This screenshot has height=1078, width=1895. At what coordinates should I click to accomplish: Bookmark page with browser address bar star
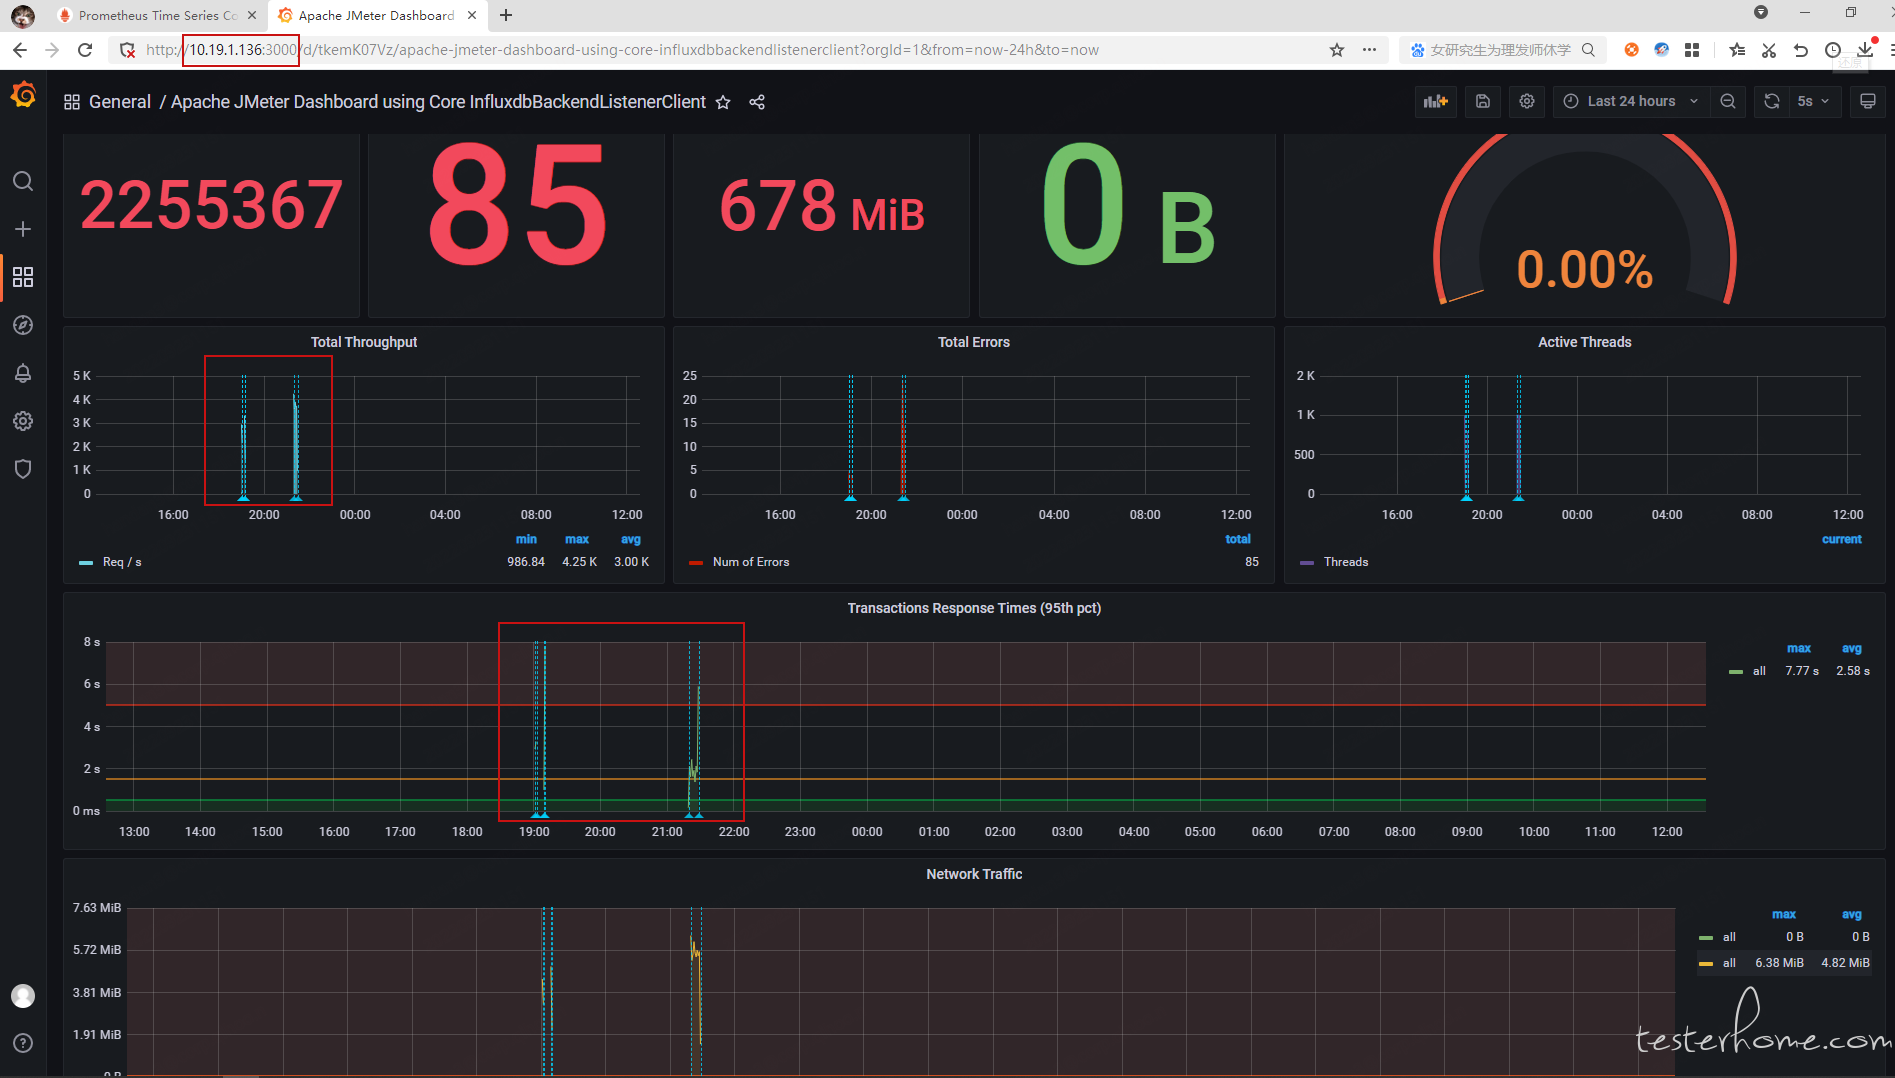pyautogui.click(x=1337, y=50)
